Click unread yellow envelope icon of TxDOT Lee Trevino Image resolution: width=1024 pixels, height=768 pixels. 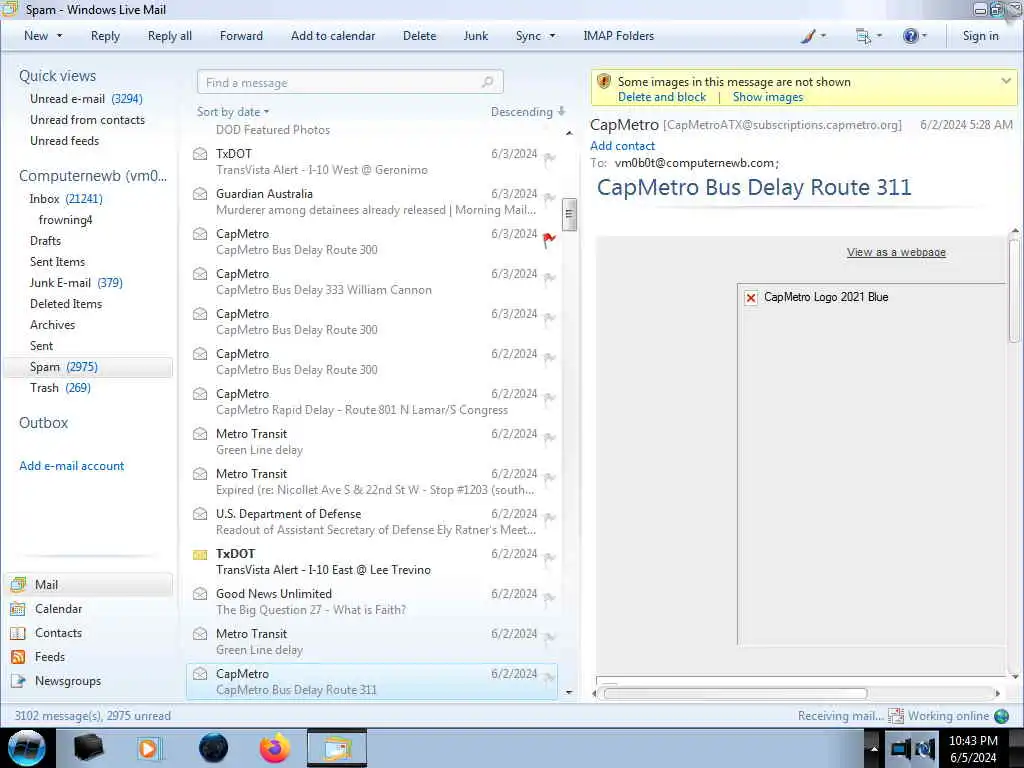[x=200, y=554]
